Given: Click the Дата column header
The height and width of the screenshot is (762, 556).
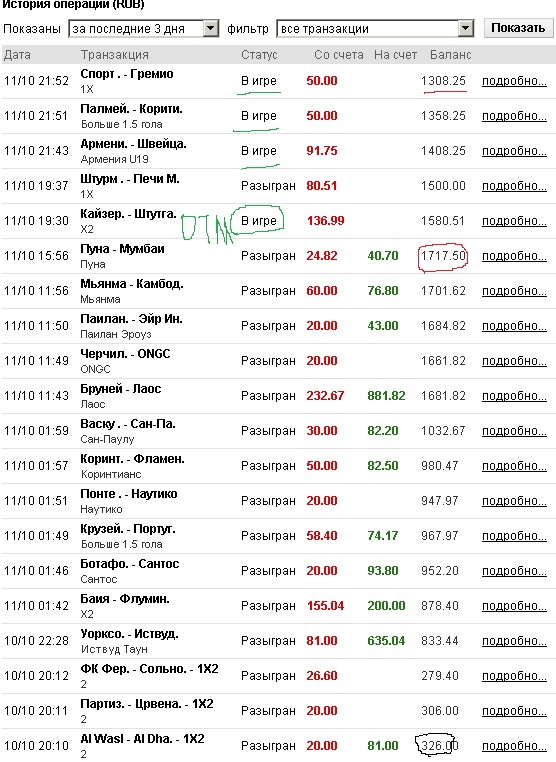Looking at the screenshot, I should tap(17, 55).
